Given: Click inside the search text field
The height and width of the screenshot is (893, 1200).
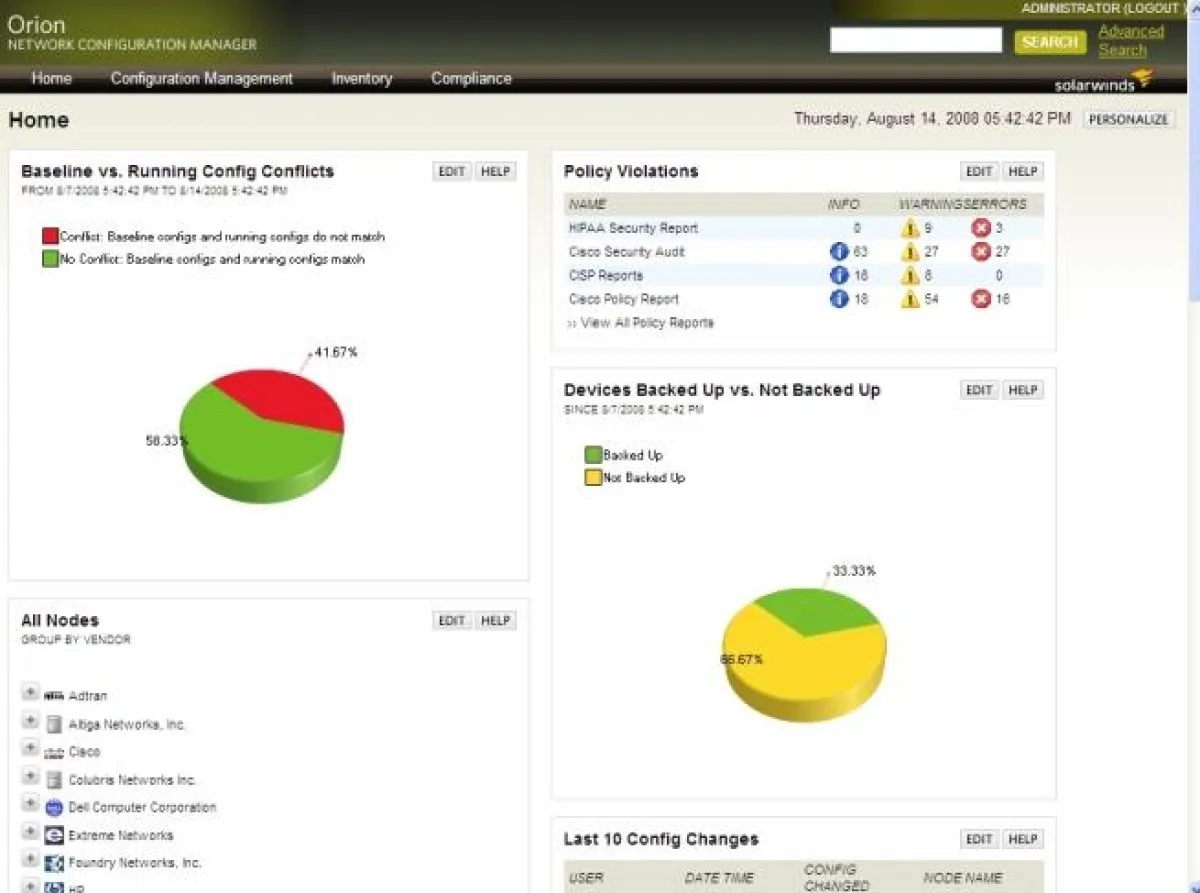Looking at the screenshot, I should 913,40.
